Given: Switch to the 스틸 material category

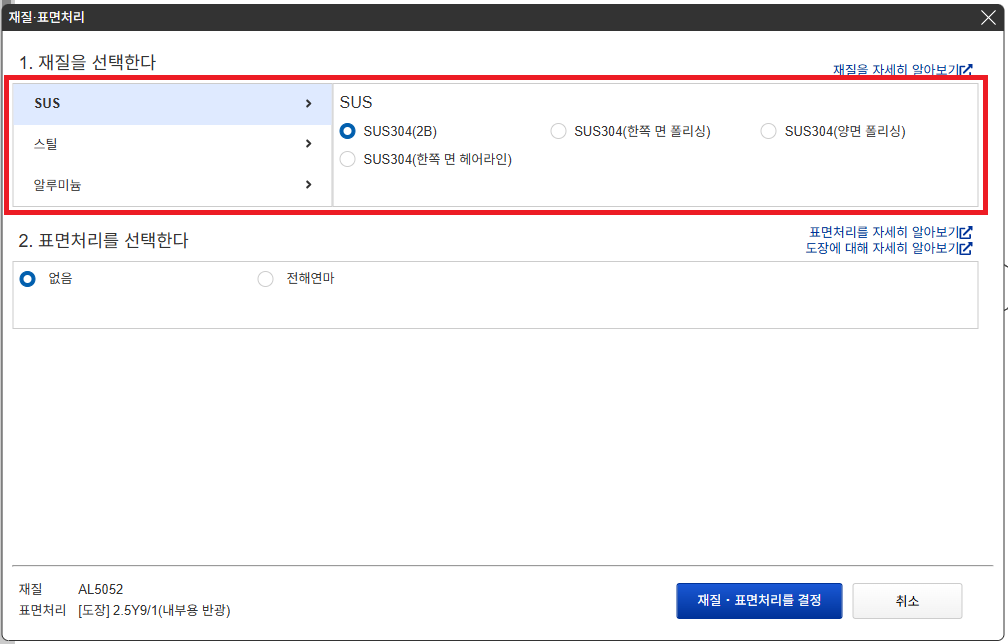Looking at the screenshot, I should [x=46, y=144].
